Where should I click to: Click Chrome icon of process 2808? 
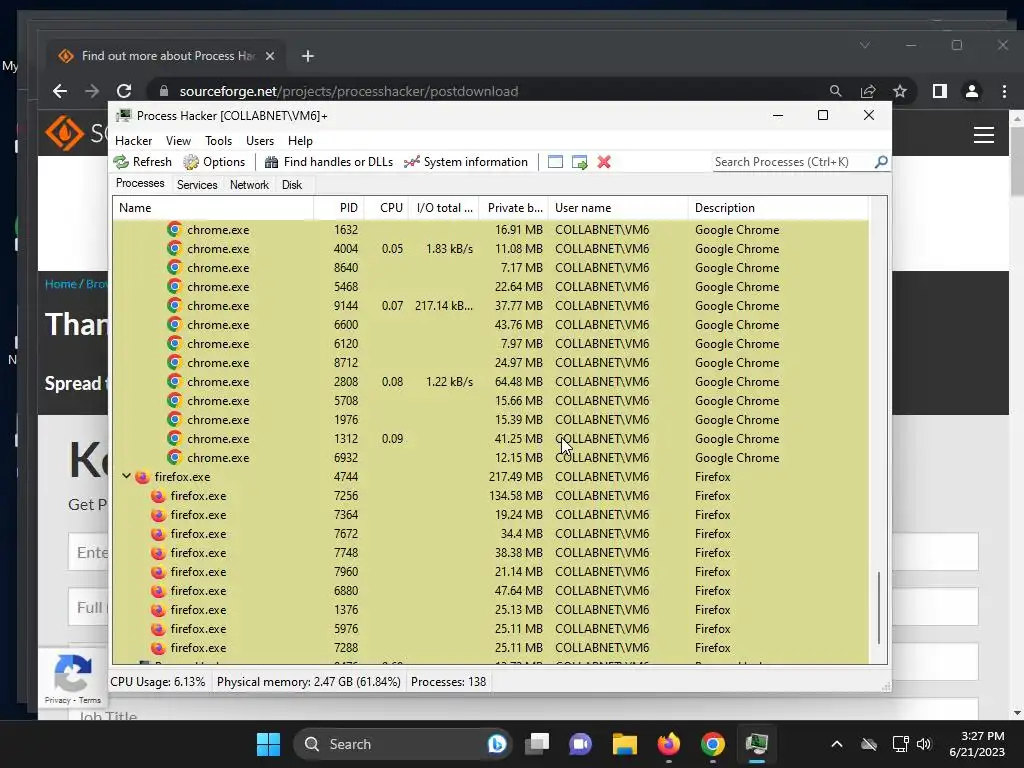click(x=174, y=381)
